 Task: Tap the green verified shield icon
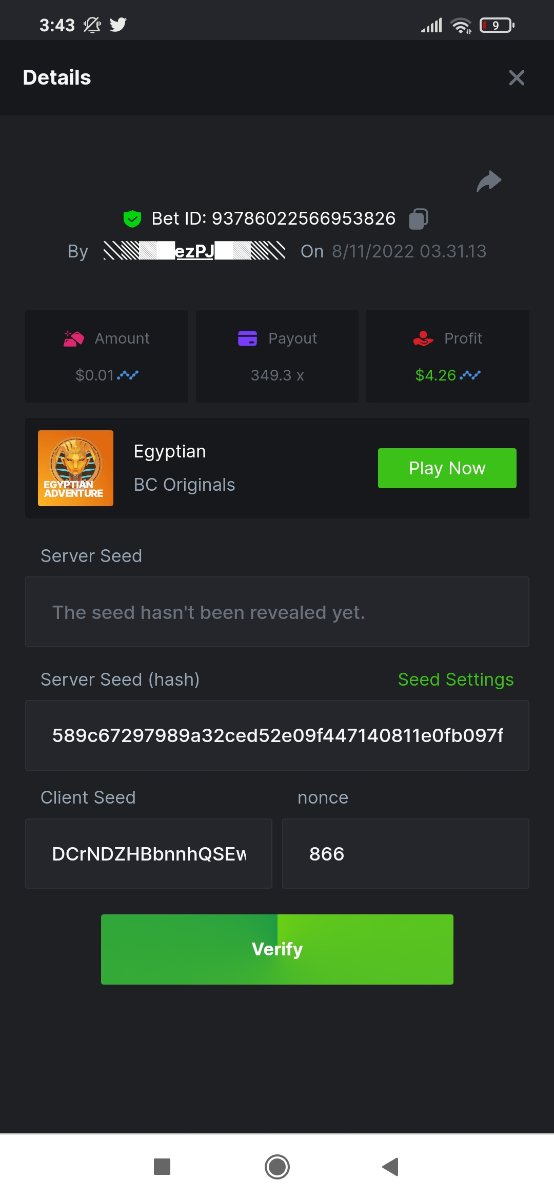tap(132, 218)
